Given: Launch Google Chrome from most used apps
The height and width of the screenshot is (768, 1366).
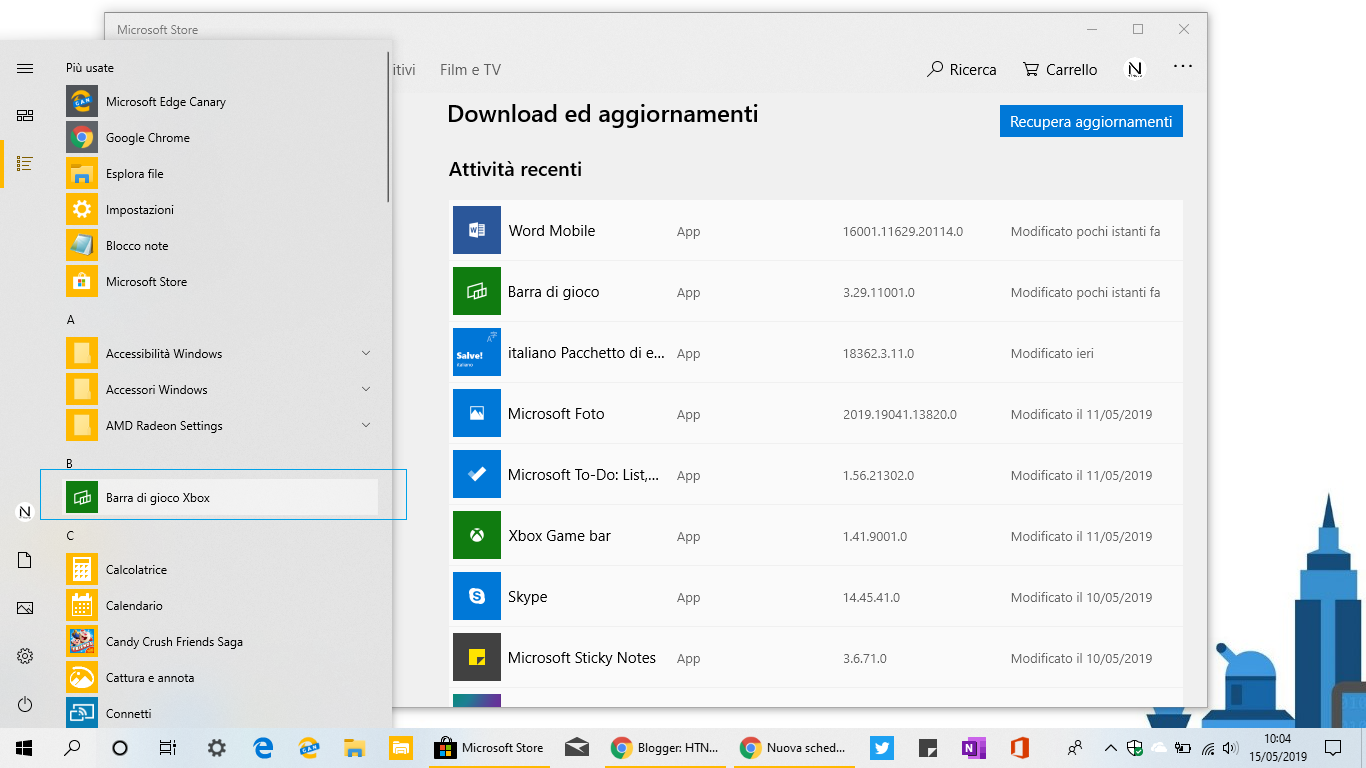Looking at the screenshot, I should click(222, 138).
